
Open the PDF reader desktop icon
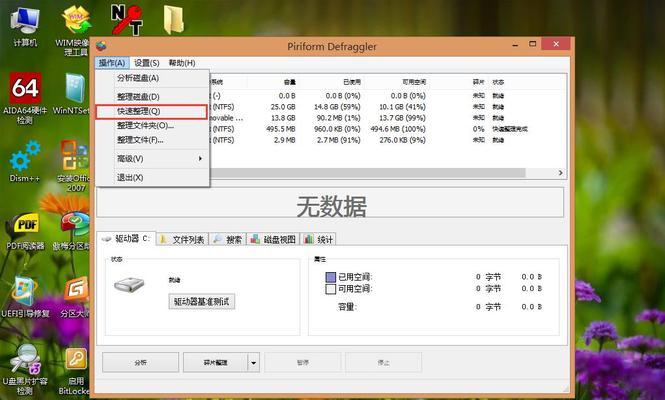[x=24, y=226]
